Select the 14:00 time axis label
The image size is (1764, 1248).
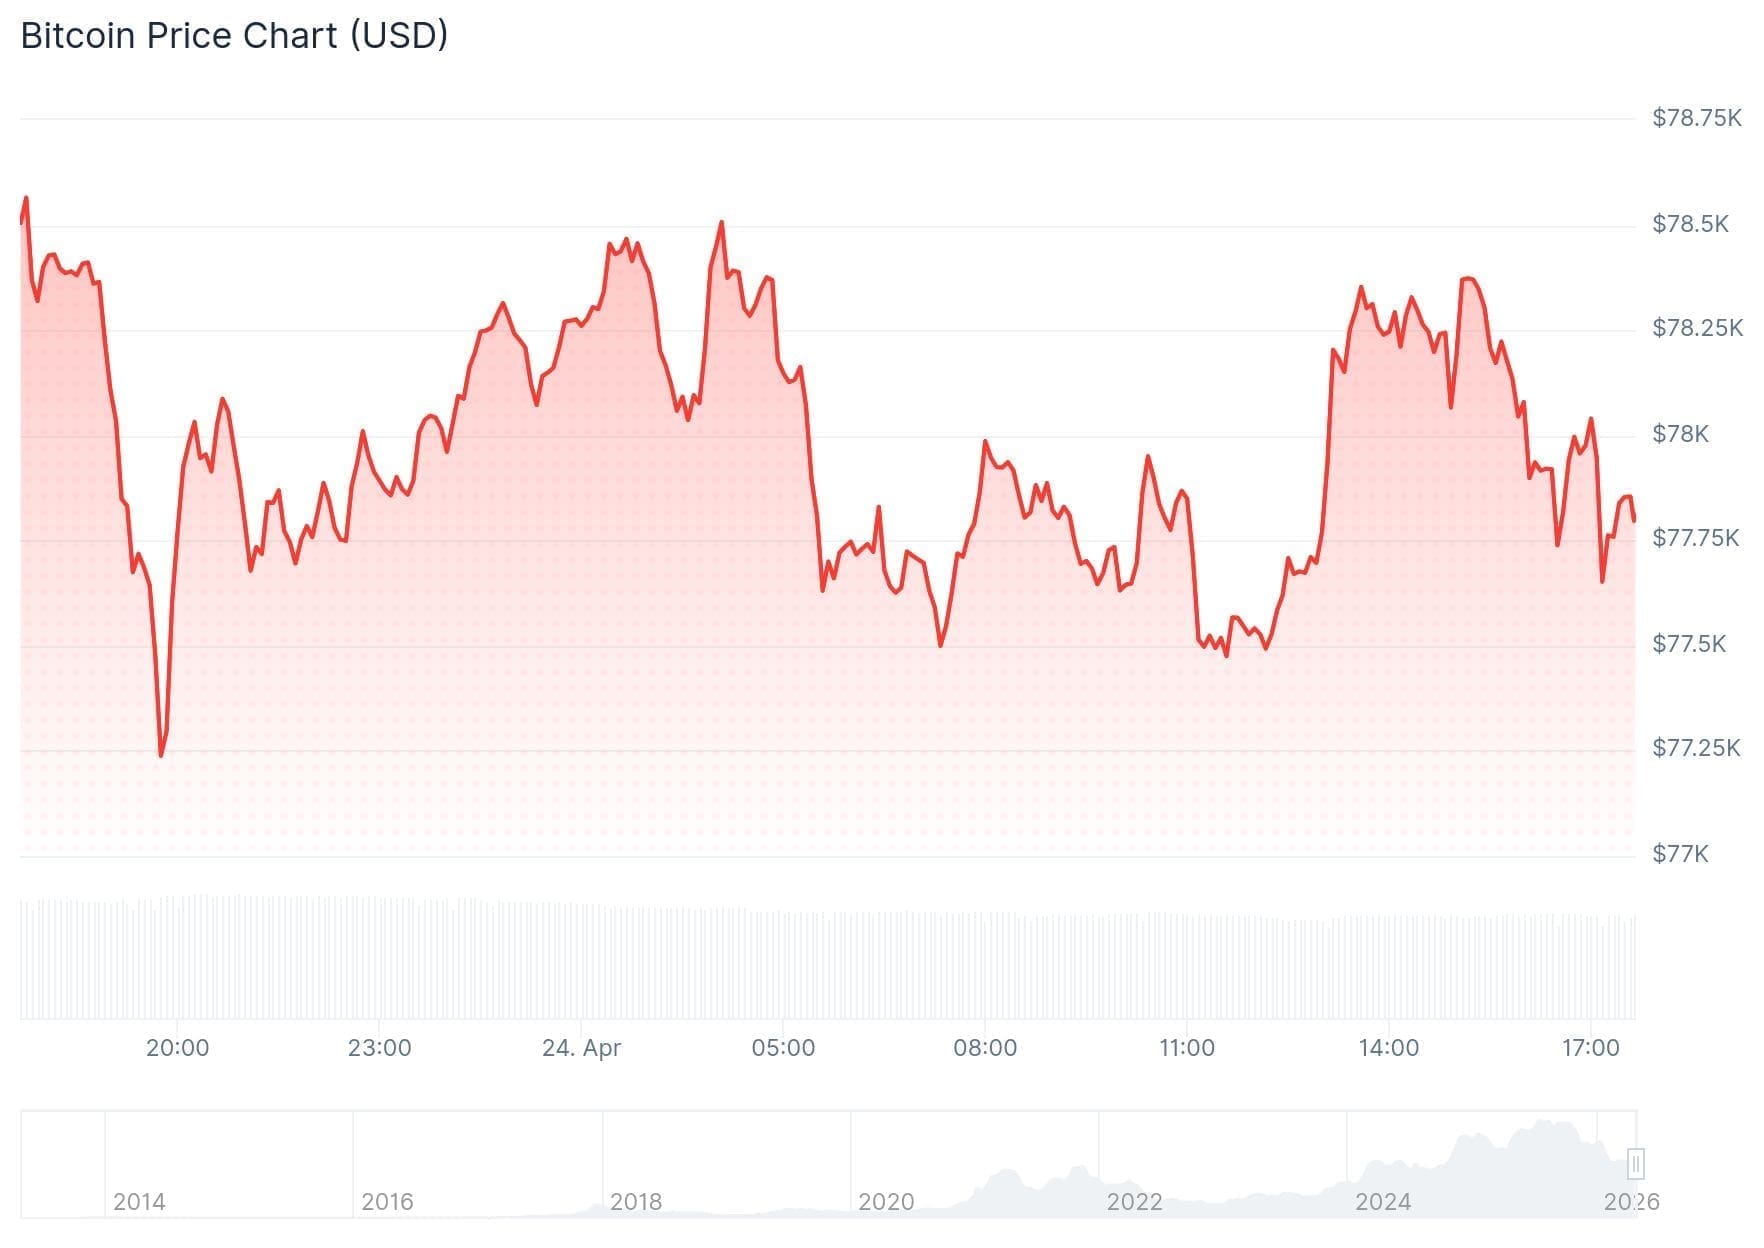pyautogui.click(x=1389, y=1048)
